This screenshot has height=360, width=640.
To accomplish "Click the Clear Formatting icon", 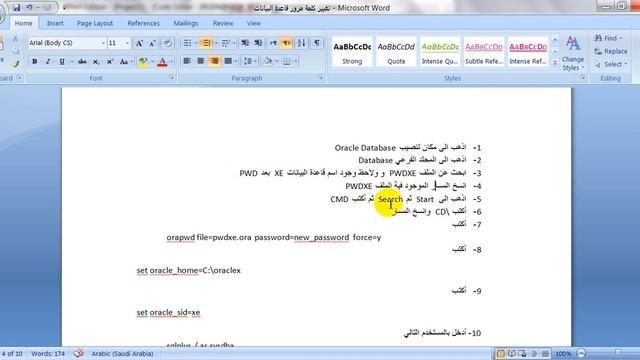I will click(x=167, y=43).
